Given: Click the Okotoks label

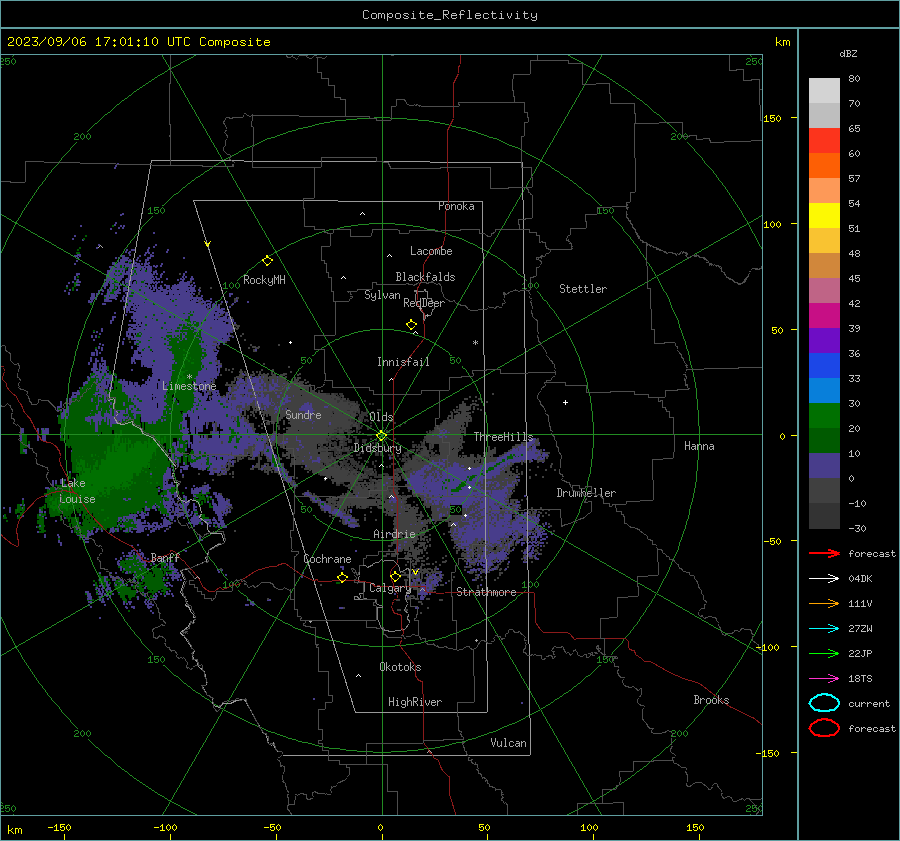Looking at the screenshot, I should 400,667.
